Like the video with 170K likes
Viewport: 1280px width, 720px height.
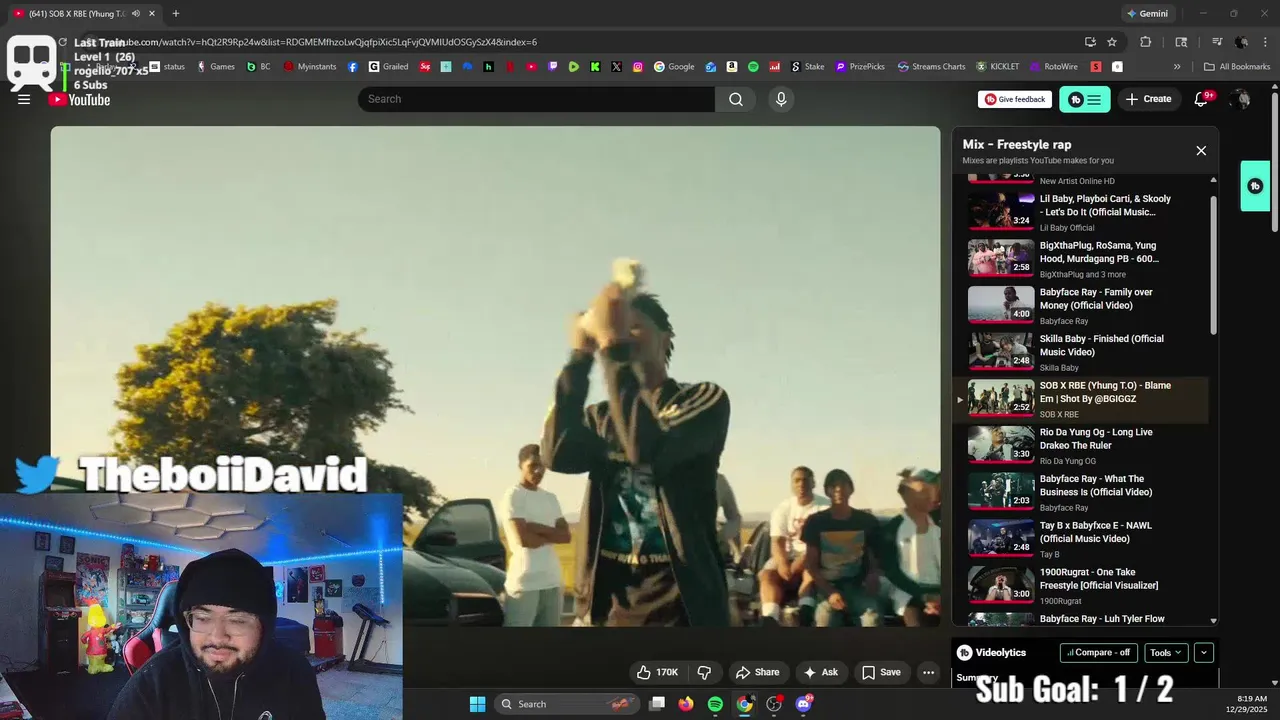(657, 672)
